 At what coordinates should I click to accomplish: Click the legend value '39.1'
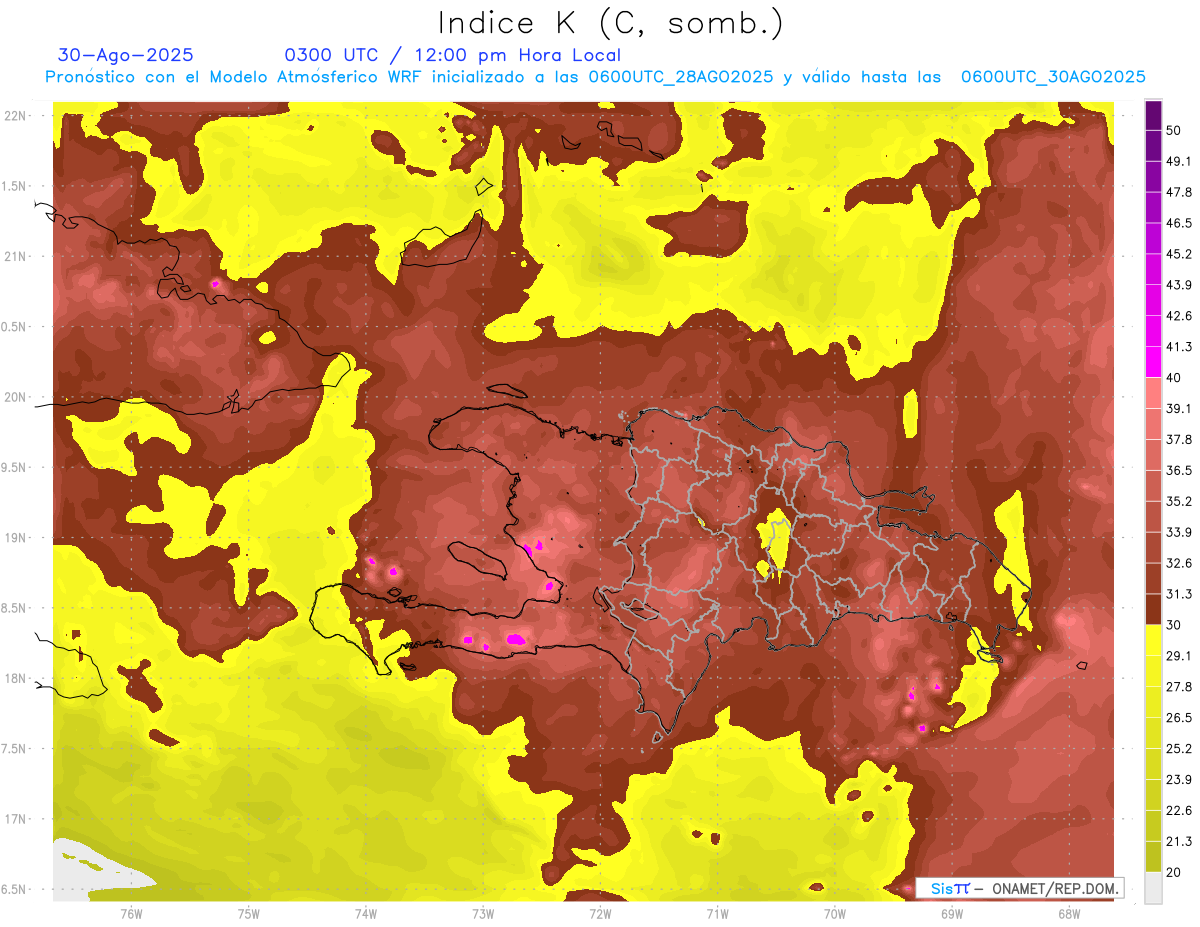point(1178,408)
